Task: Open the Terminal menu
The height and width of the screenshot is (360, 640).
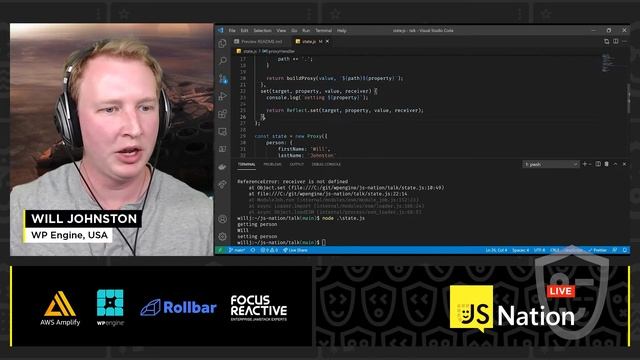Action: tap(324, 31)
